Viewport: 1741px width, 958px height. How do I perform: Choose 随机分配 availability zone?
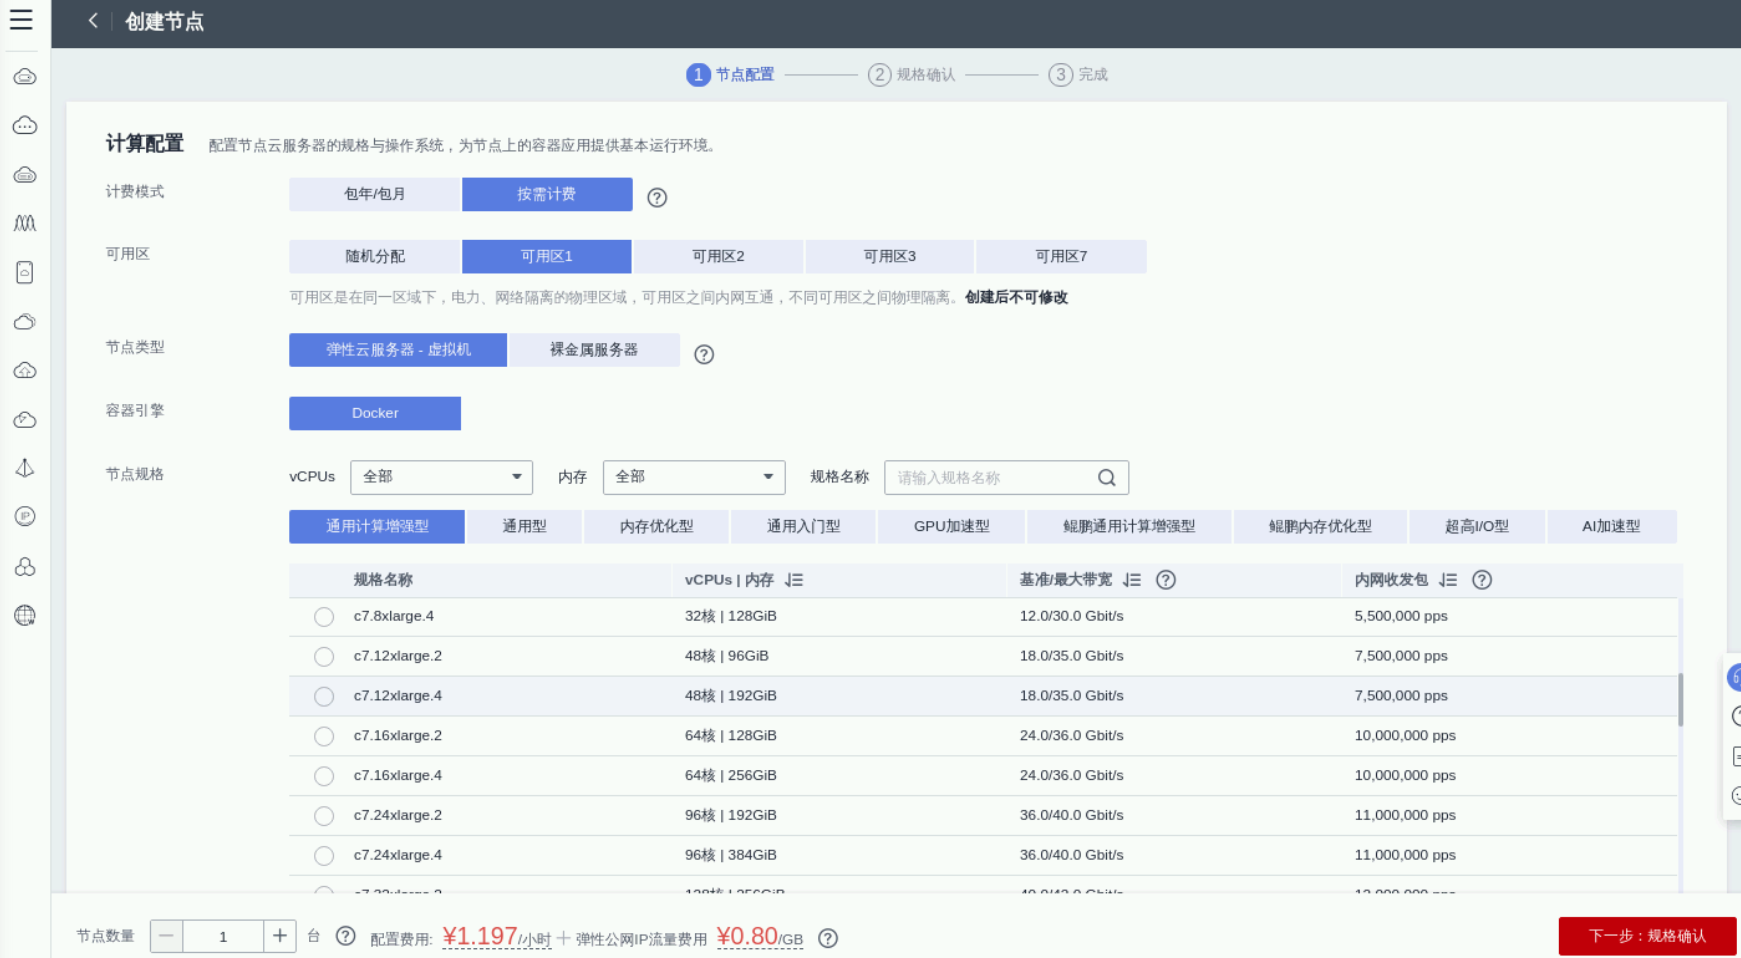click(374, 256)
